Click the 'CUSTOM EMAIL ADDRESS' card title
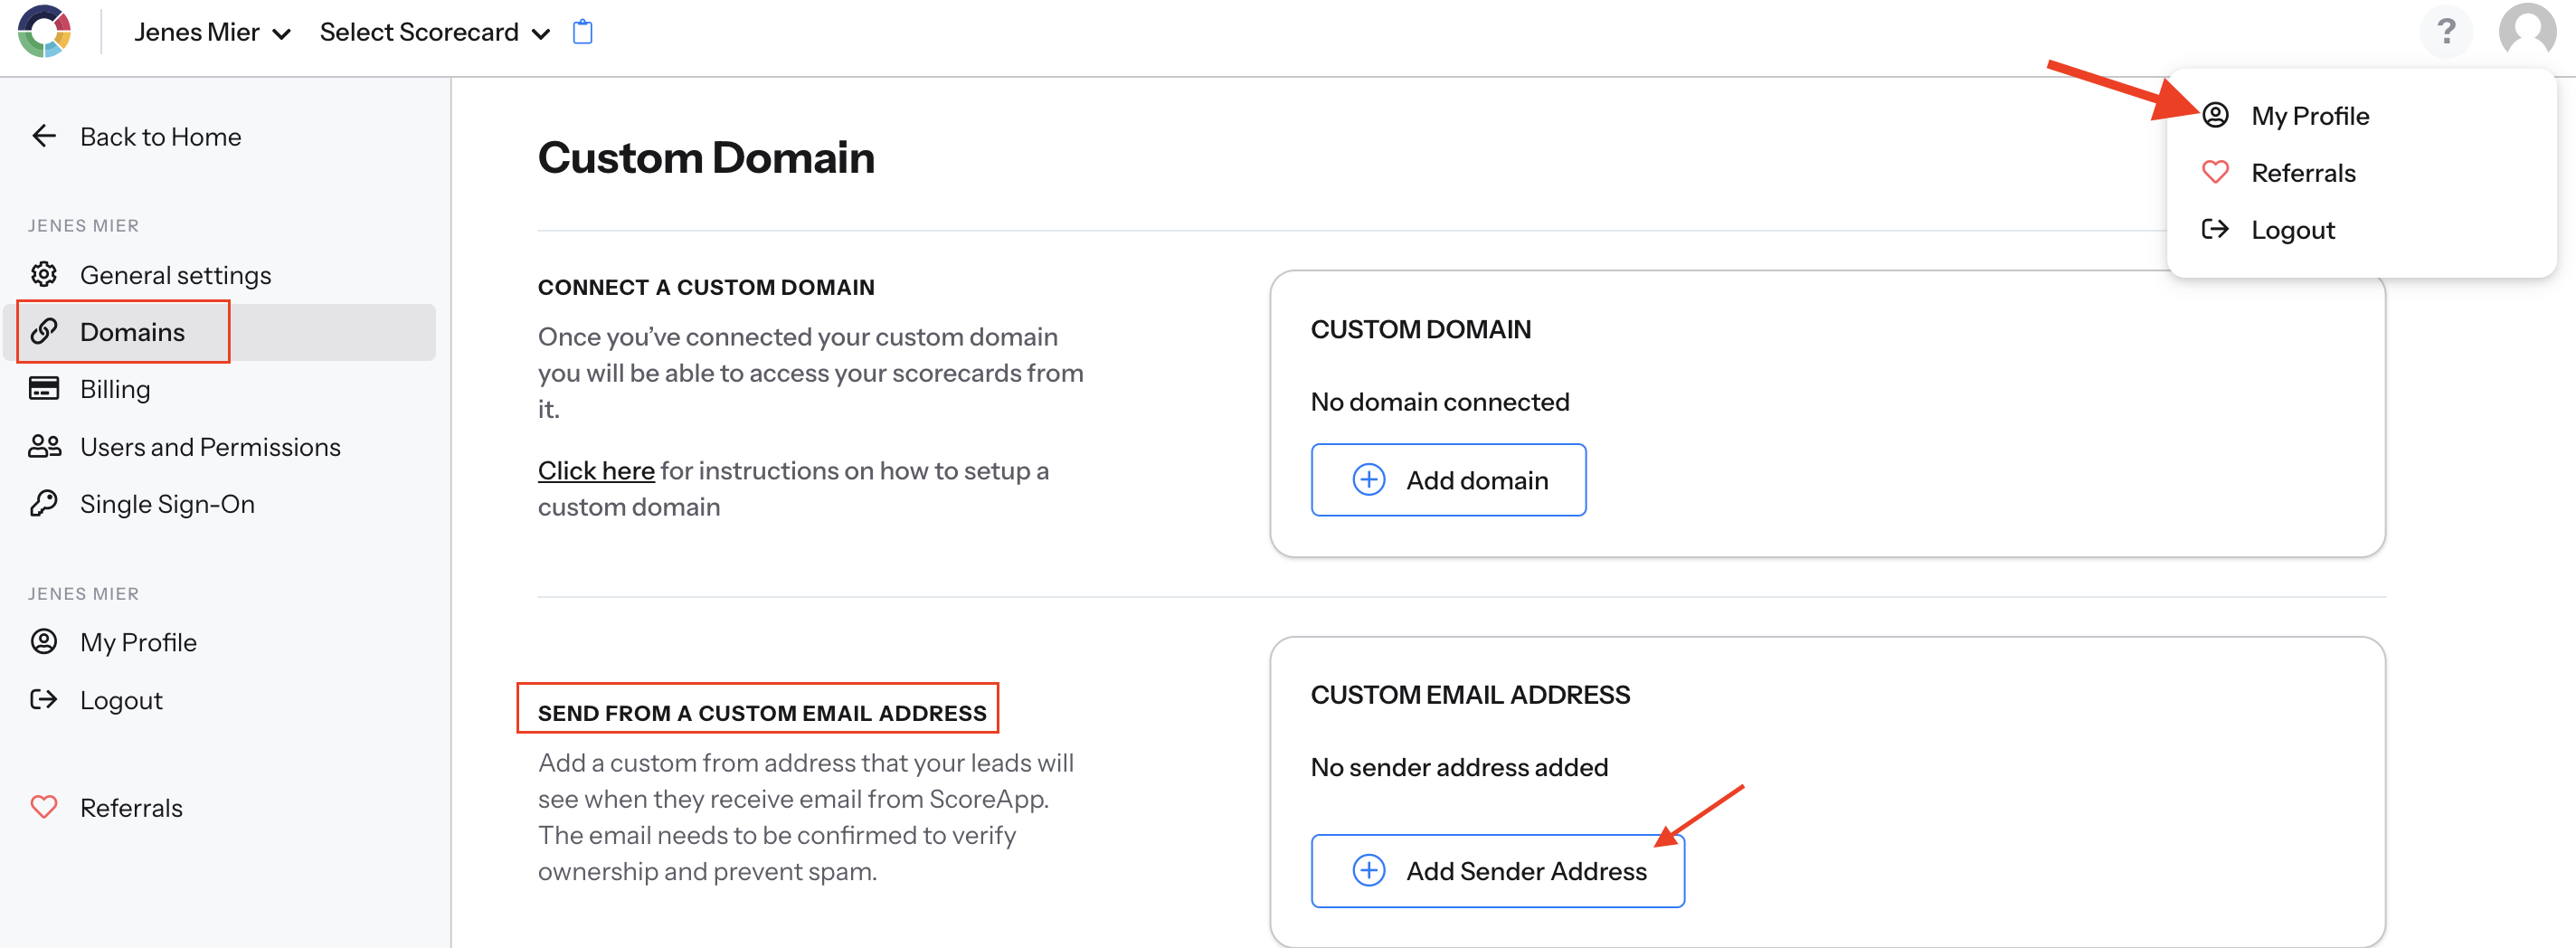2576x948 pixels. point(1470,695)
